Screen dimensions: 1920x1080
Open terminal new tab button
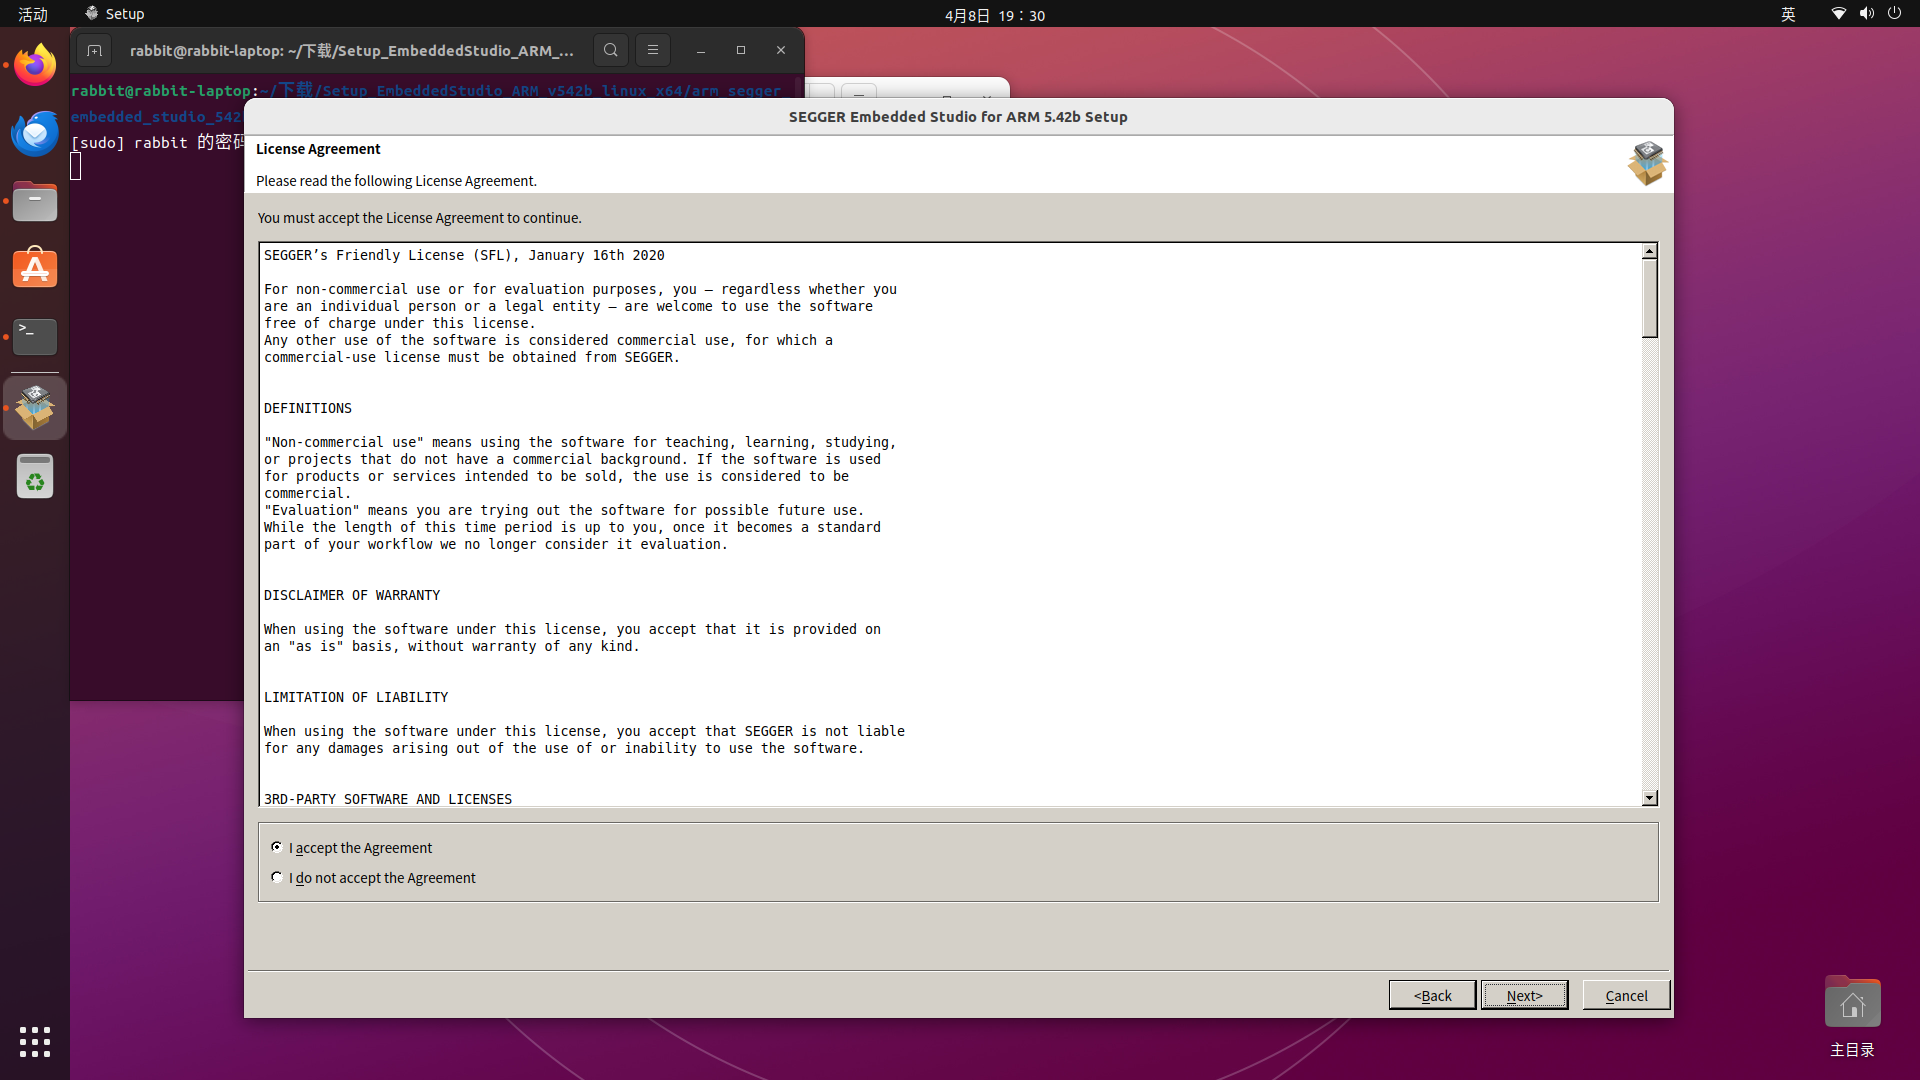(x=94, y=50)
